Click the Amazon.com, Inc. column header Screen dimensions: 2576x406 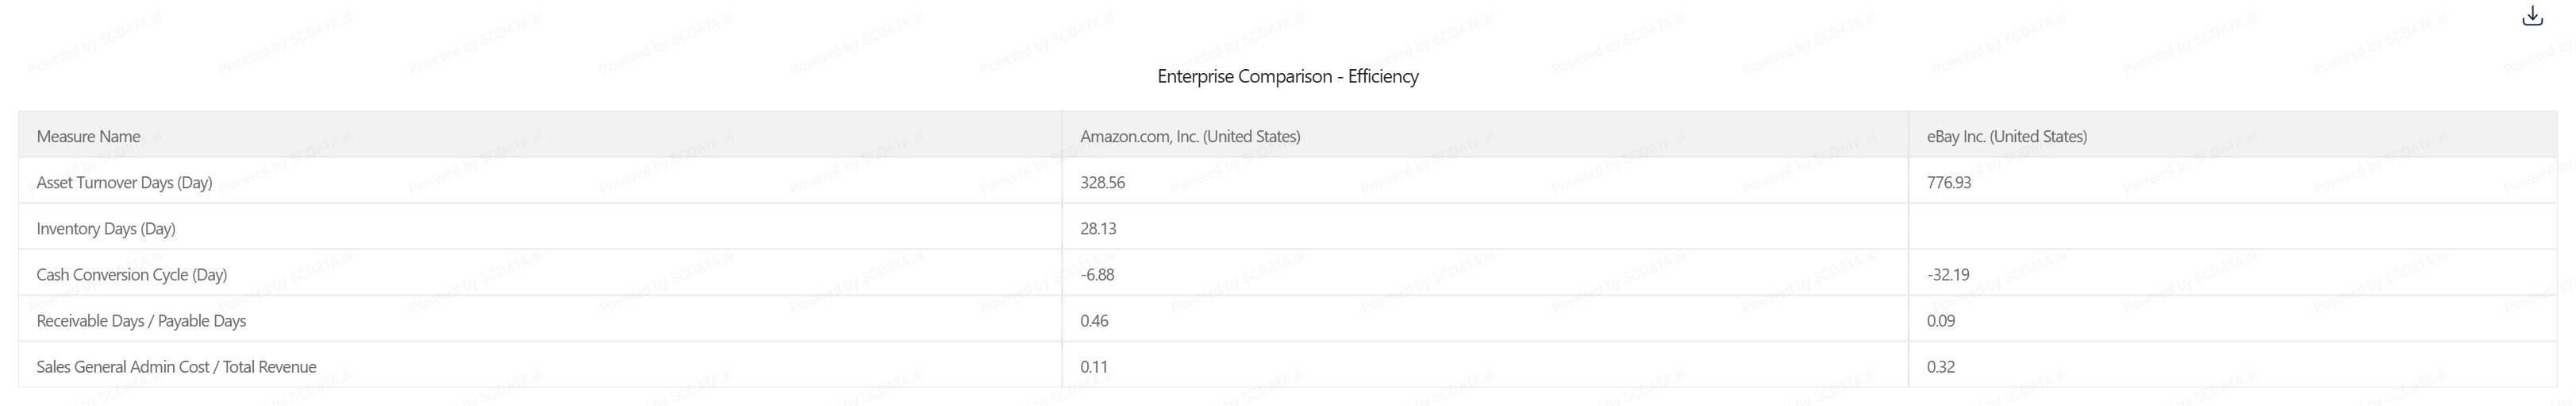coord(1190,136)
